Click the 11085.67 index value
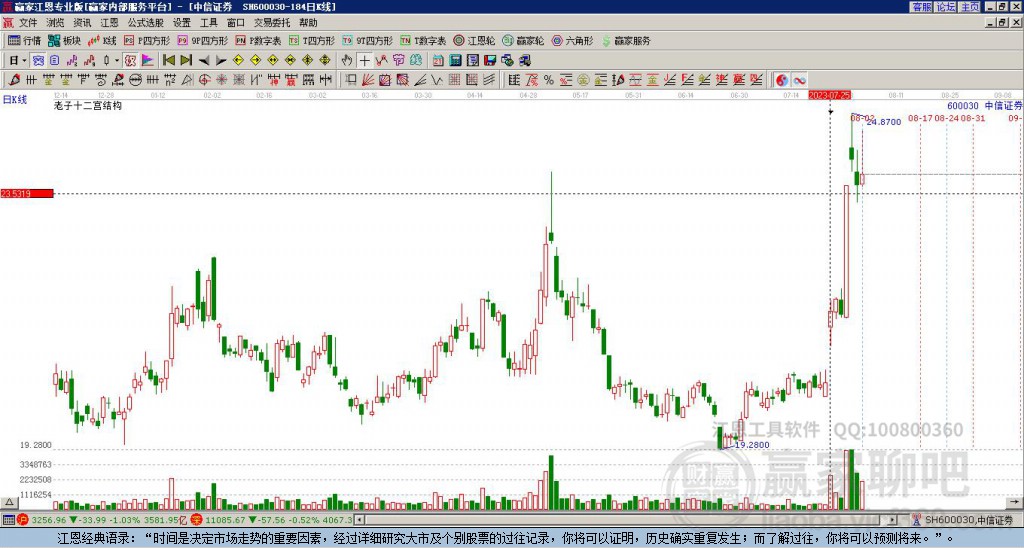The height and width of the screenshot is (548, 1024). [223, 520]
